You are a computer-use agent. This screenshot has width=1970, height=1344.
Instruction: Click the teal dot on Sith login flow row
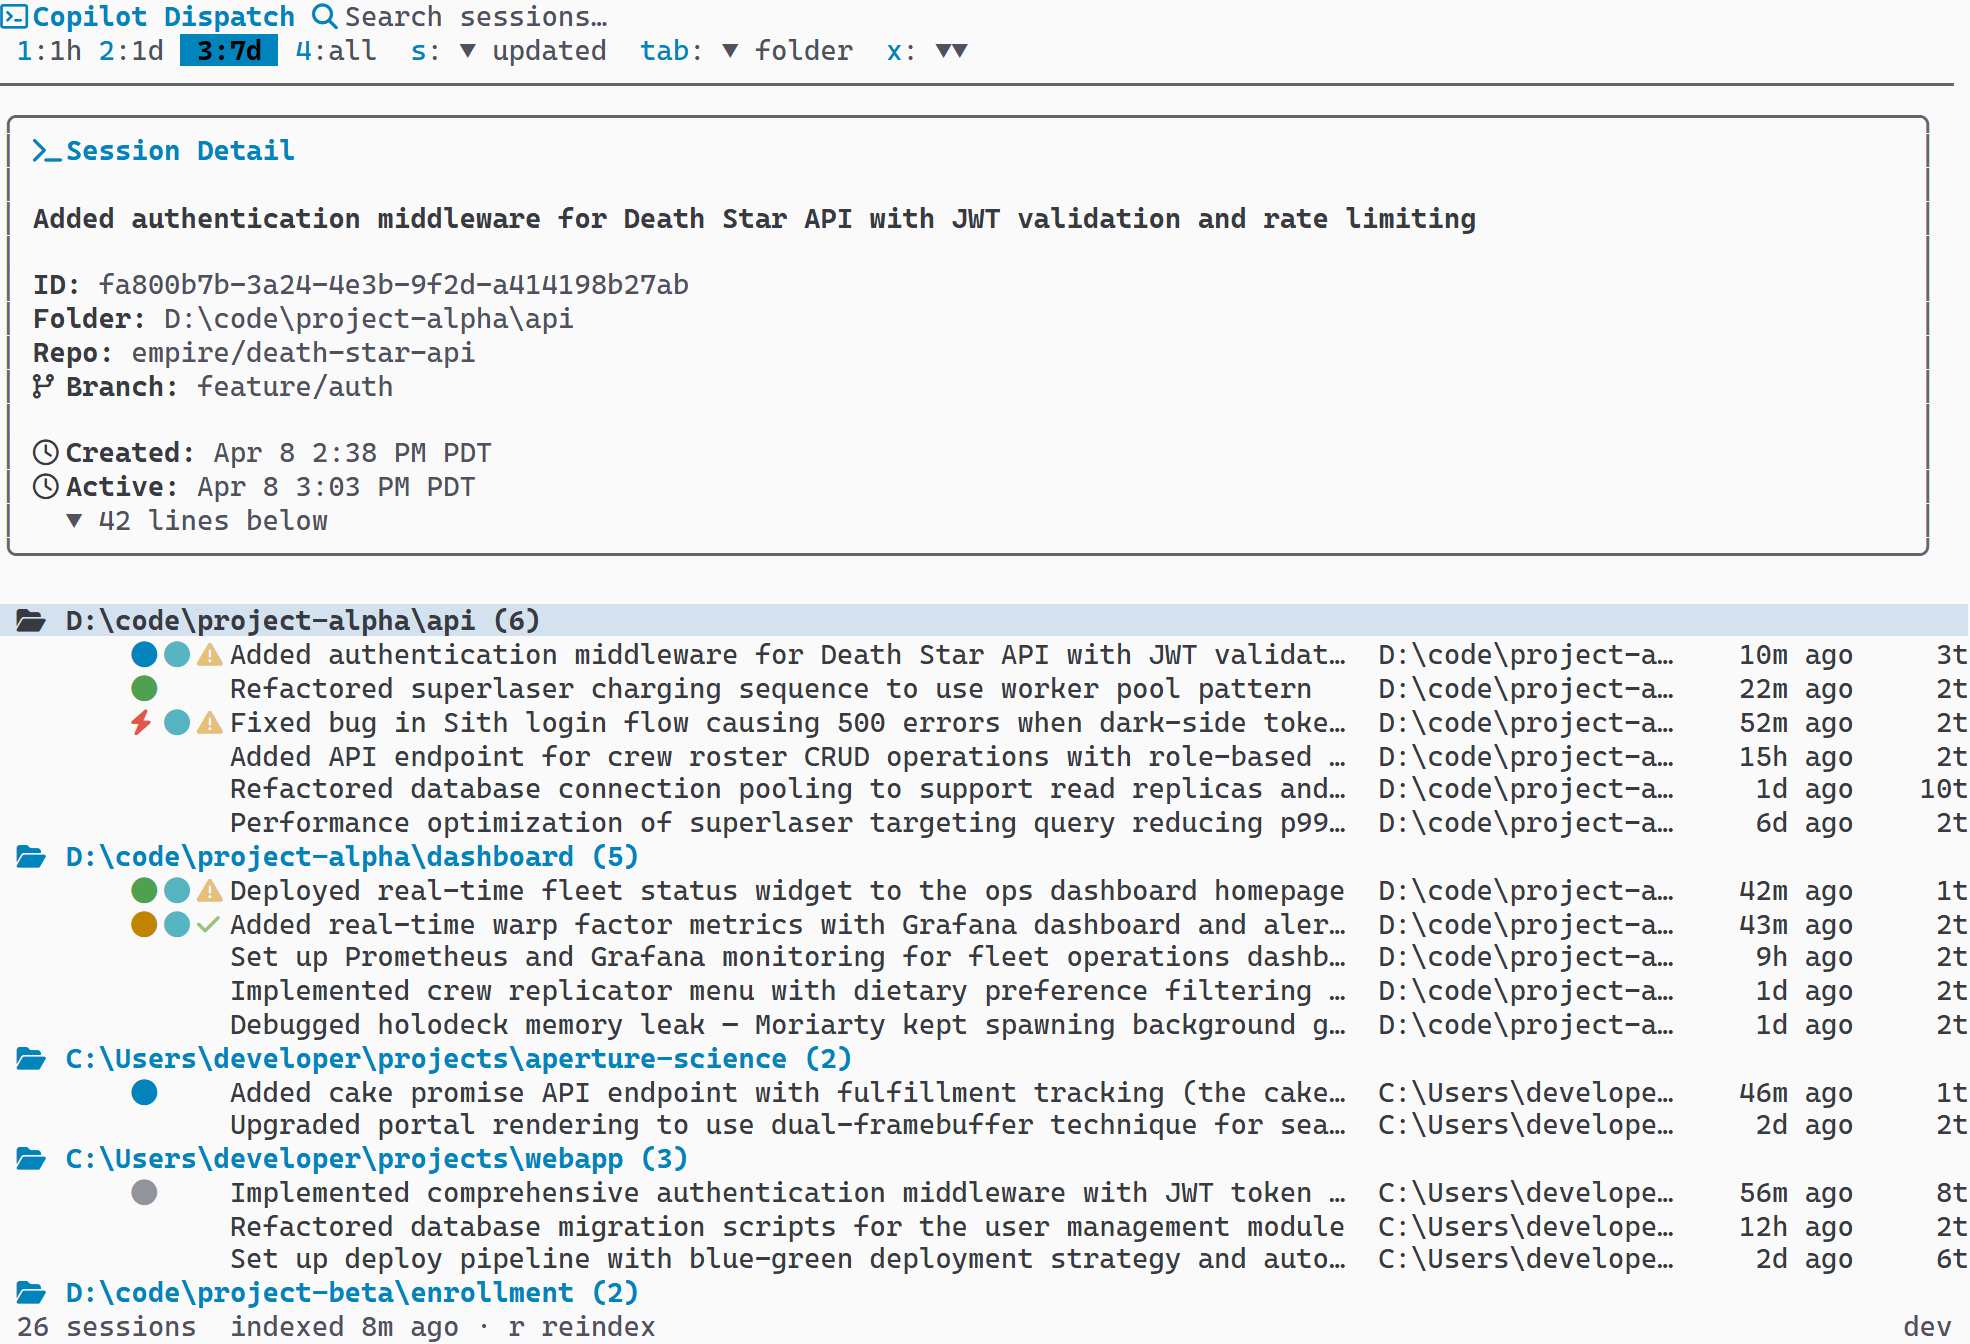coord(177,723)
